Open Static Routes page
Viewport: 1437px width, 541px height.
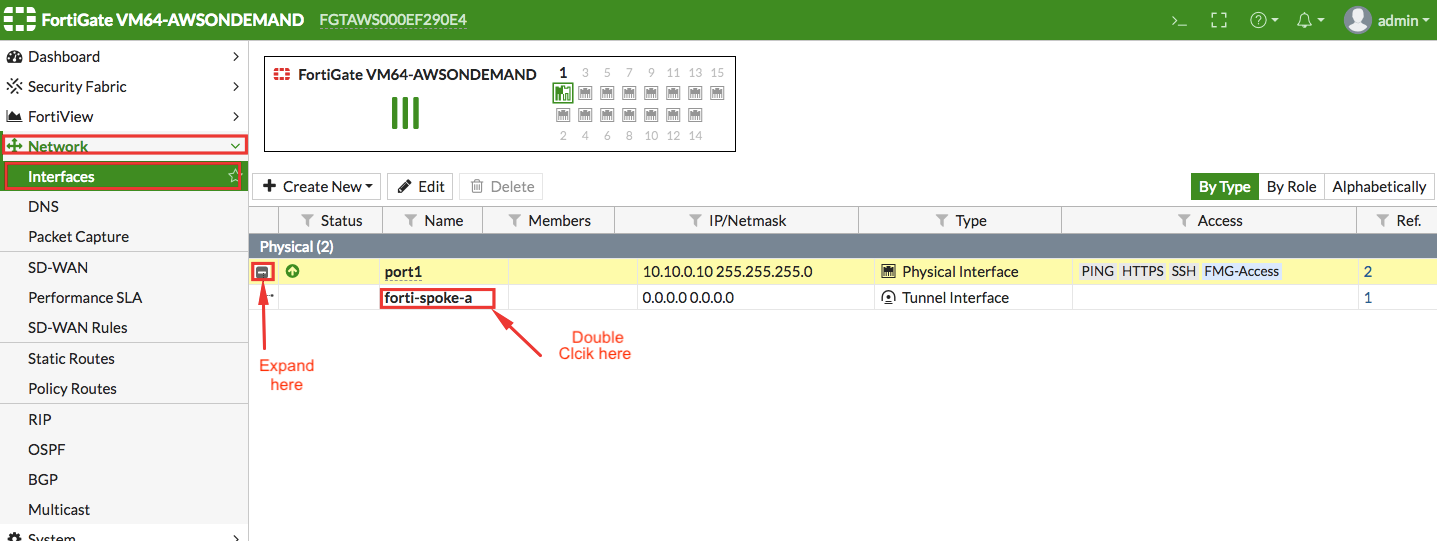[124, 358]
